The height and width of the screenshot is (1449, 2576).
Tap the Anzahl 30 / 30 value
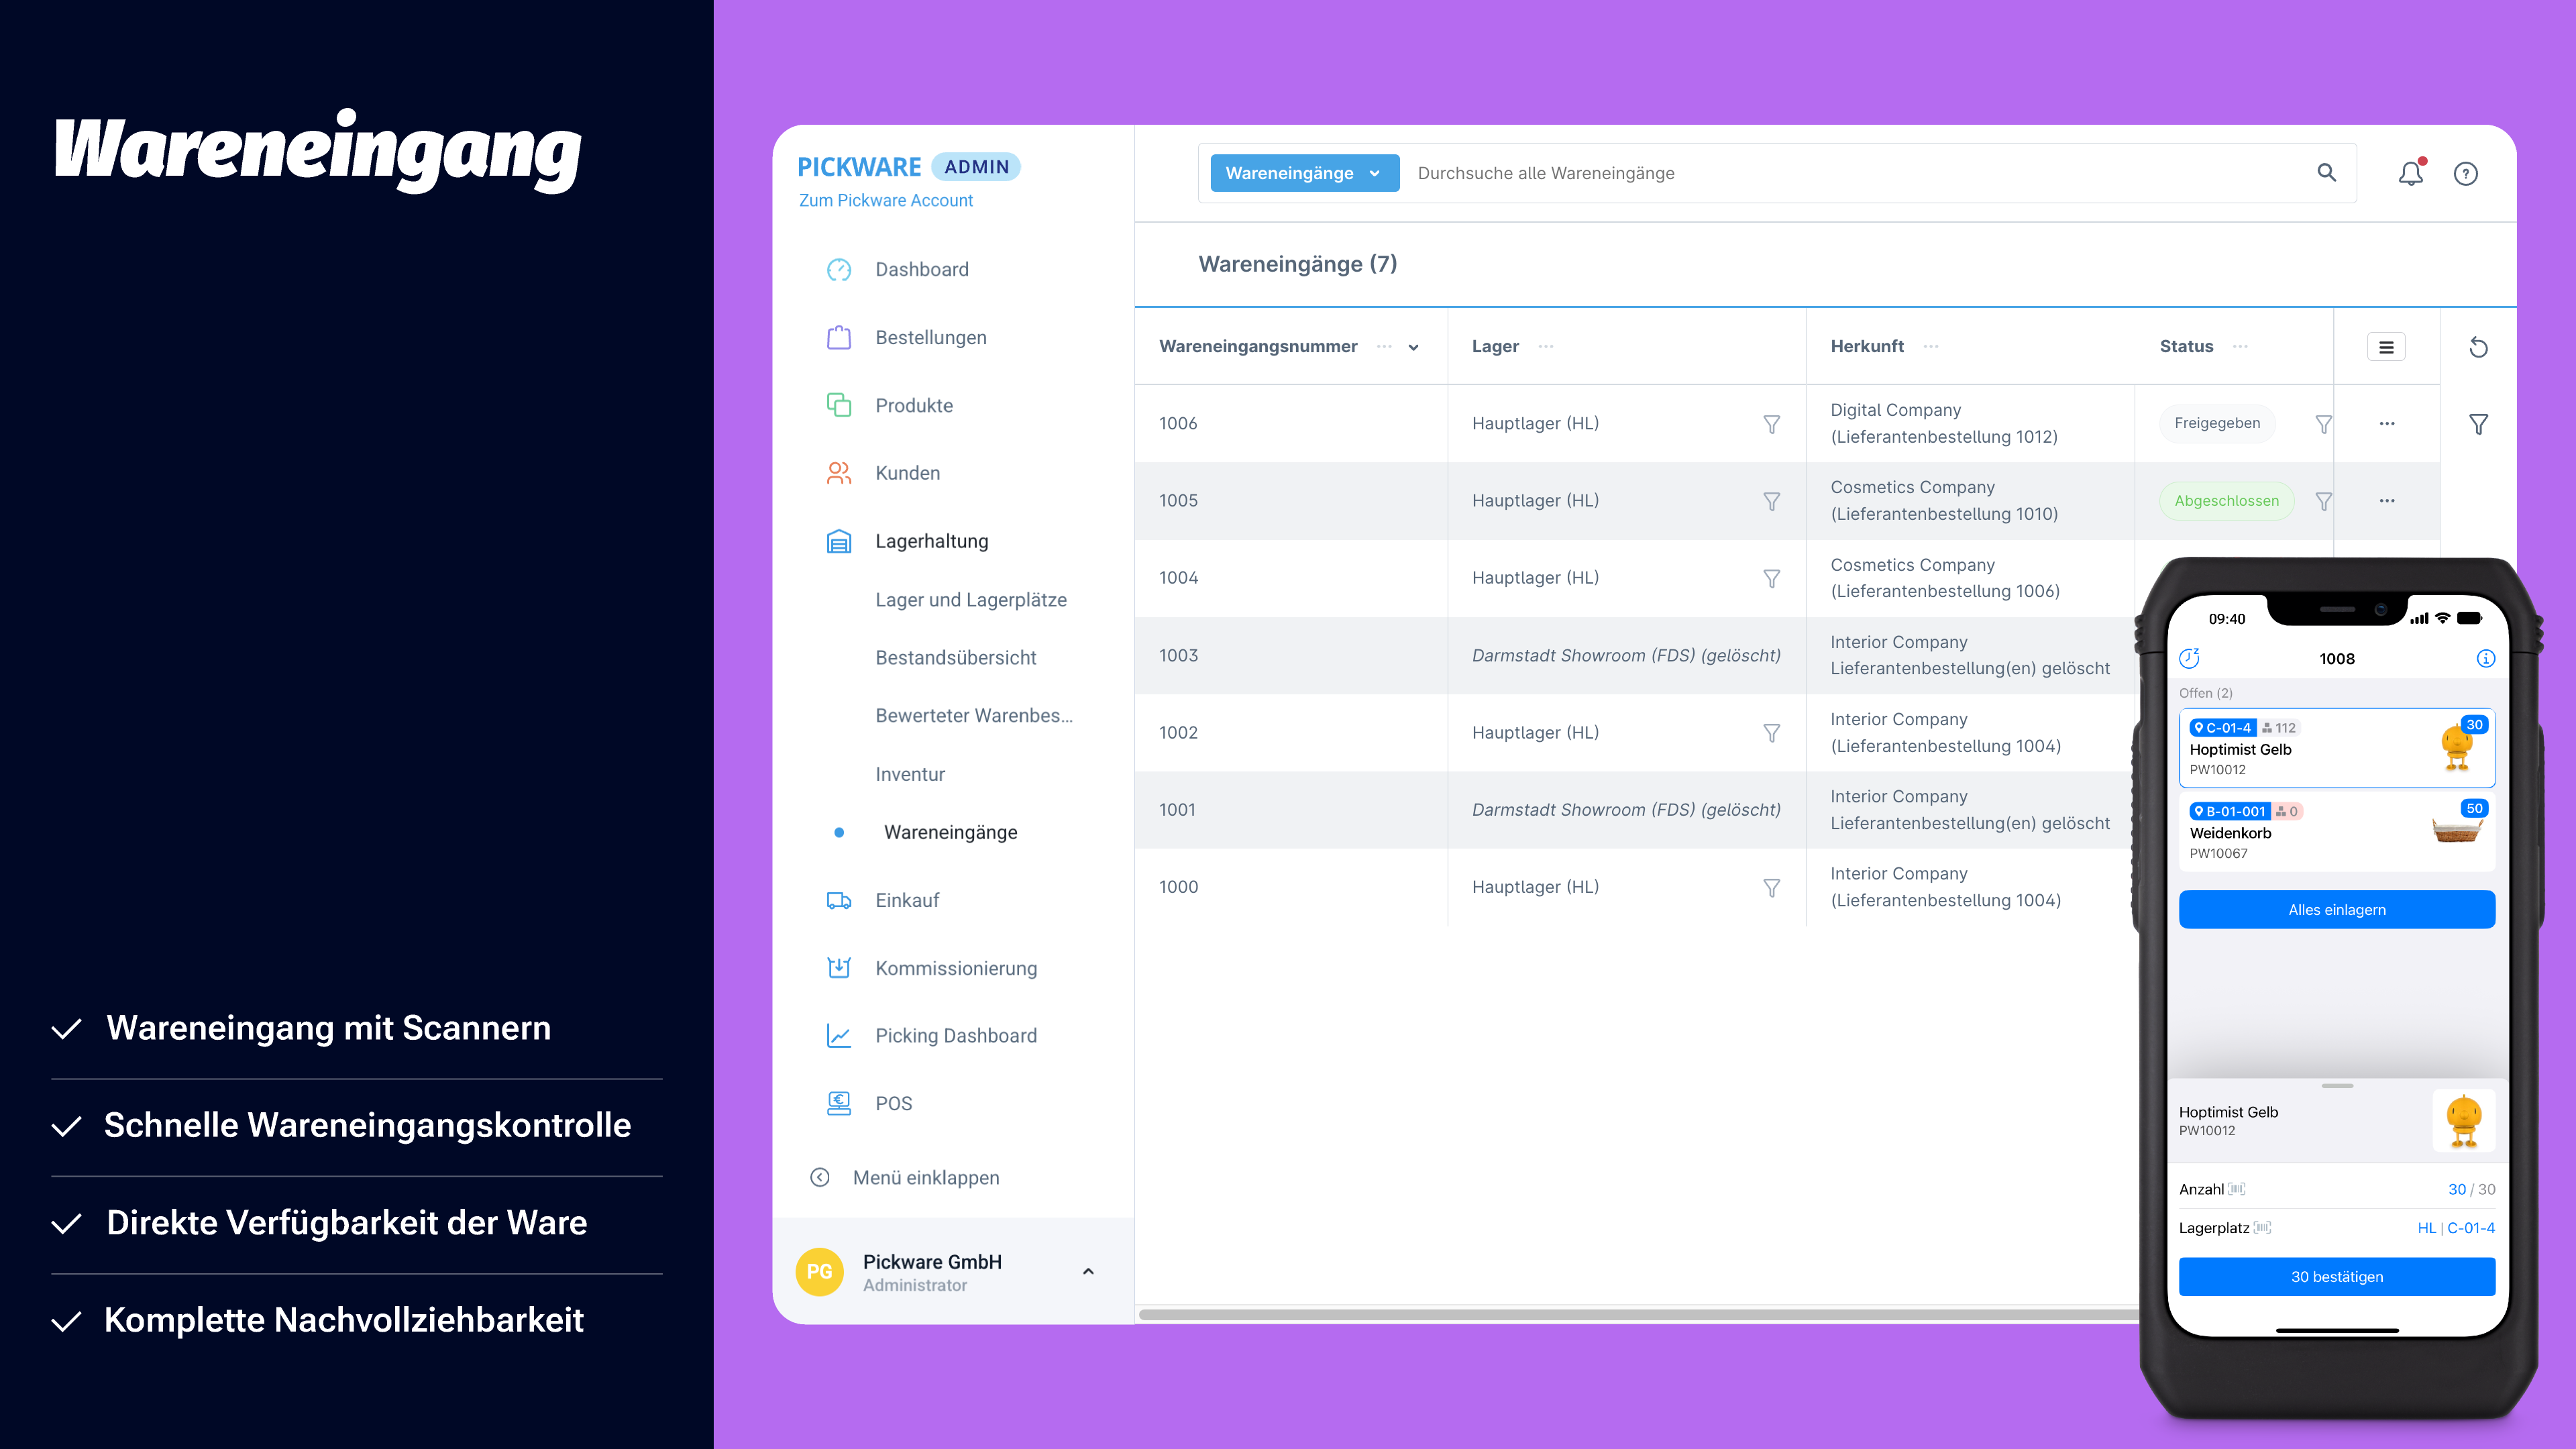tap(2471, 1190)
